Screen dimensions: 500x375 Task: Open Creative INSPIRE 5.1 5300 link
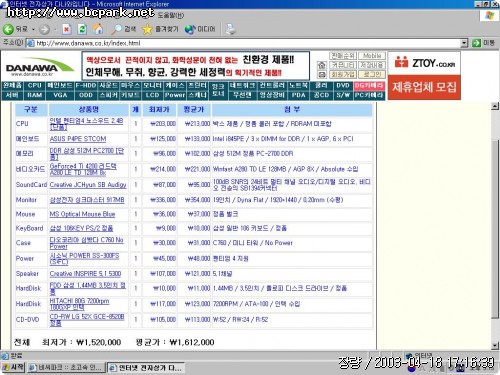click(x=85, y=274)
